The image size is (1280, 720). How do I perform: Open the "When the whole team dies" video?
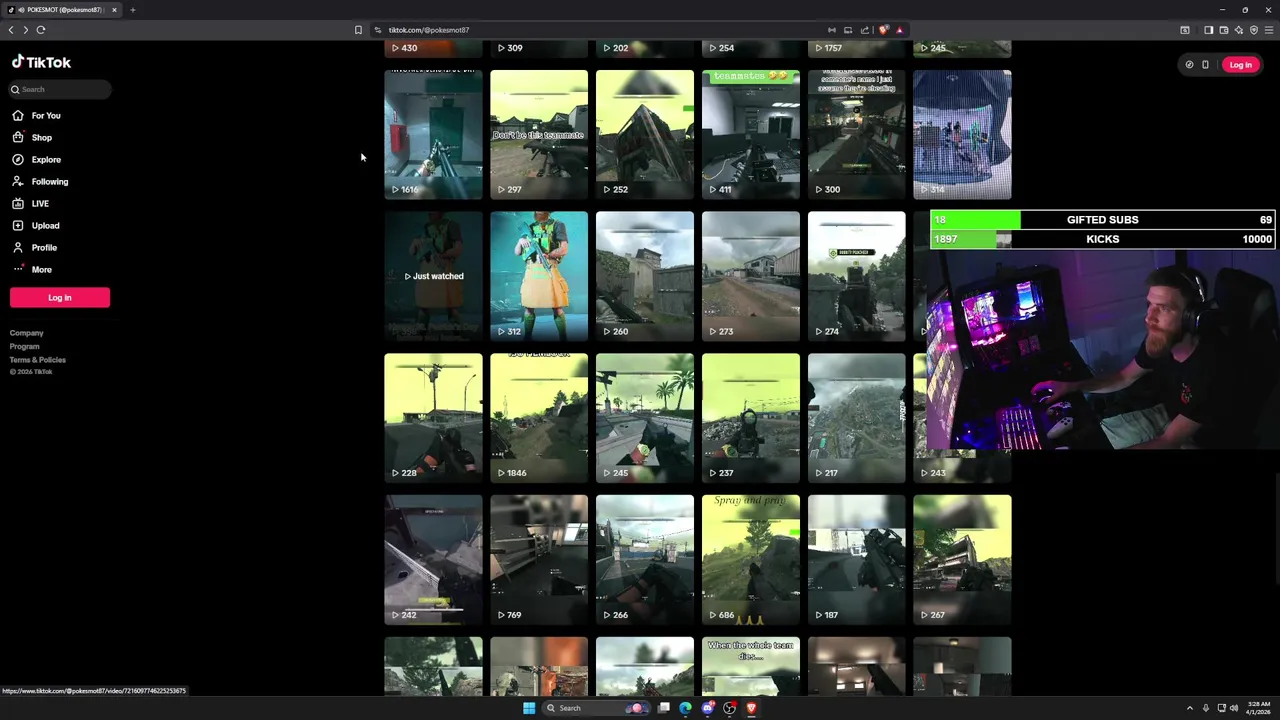[x=751, y=666]
